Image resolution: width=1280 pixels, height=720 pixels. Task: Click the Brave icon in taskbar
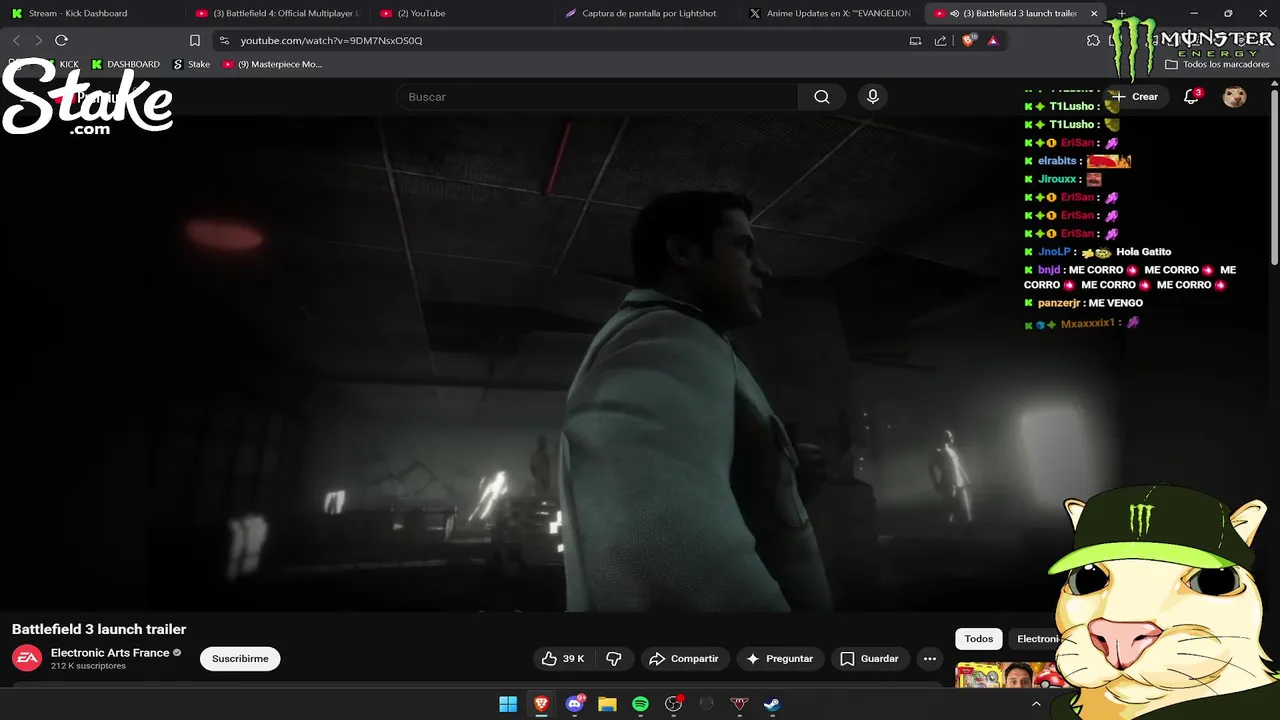541,704
